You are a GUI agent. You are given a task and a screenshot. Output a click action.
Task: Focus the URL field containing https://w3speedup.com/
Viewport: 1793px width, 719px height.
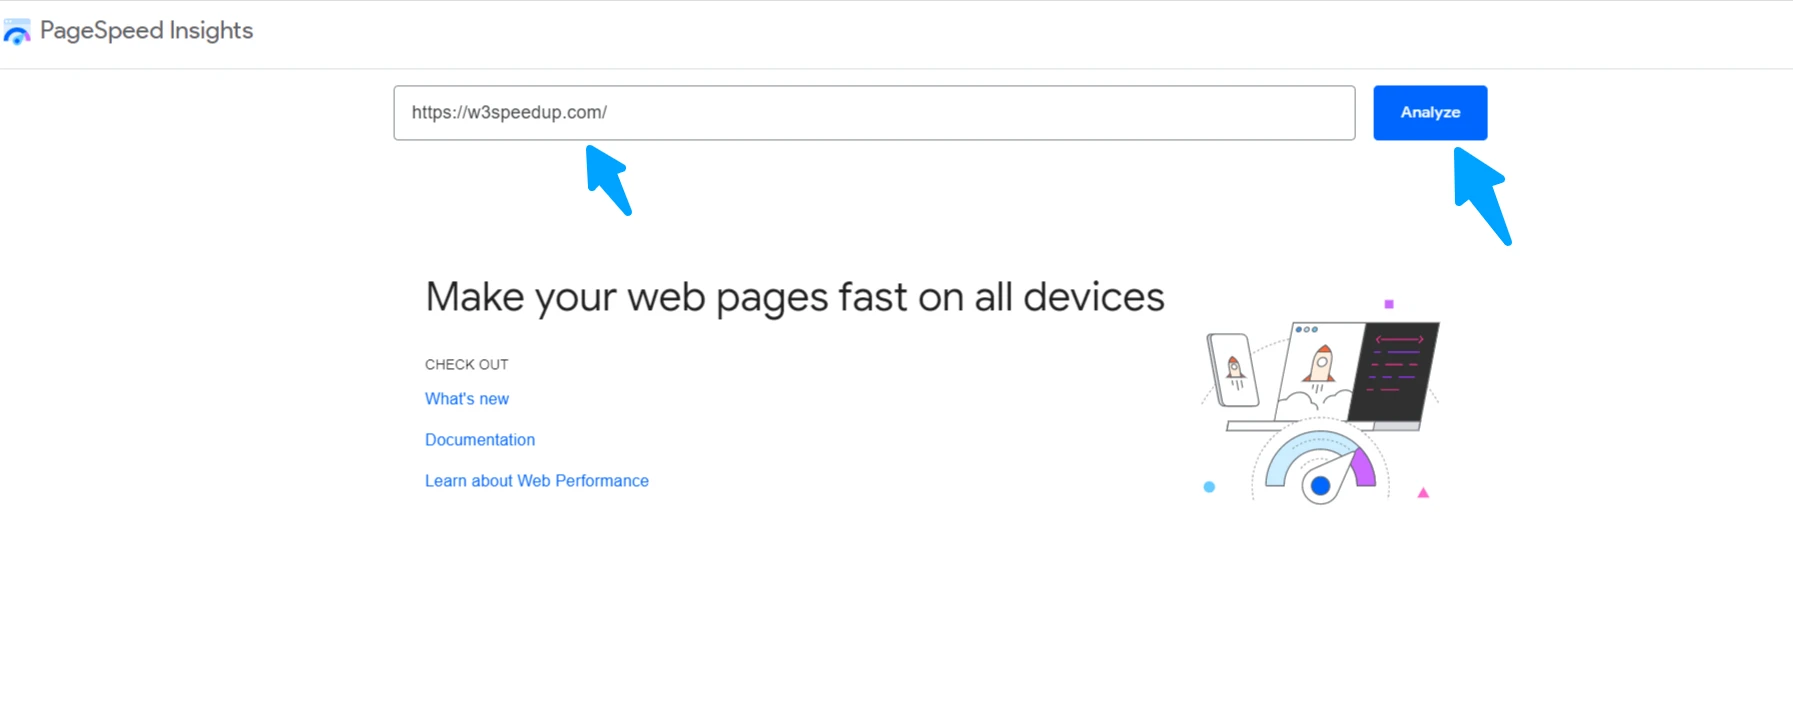(x=873, y=113)
